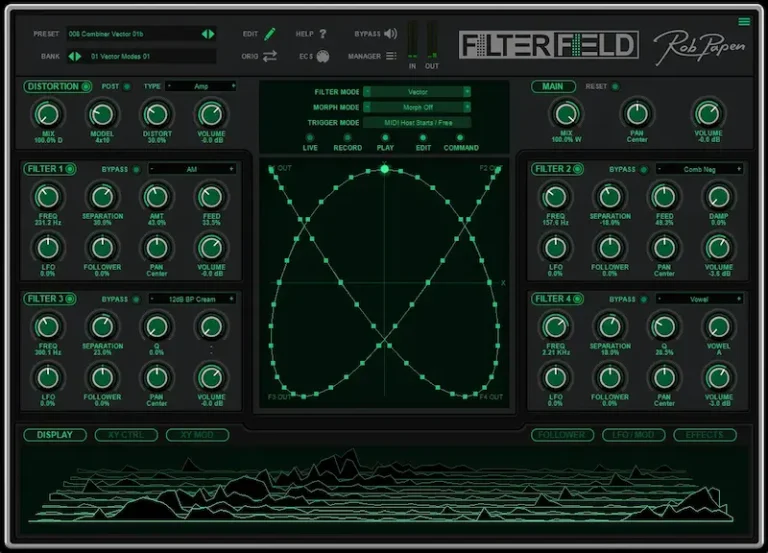Click Filter 2 Damp knob
The width and height of the screenshot is (768, 553).
719,197
